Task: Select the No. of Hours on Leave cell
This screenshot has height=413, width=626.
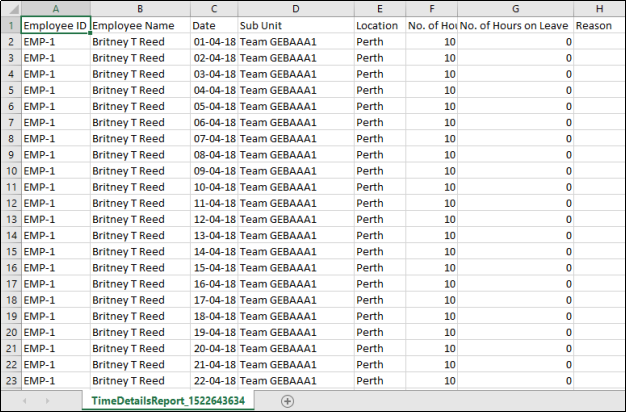Action: tap(515, 26)
